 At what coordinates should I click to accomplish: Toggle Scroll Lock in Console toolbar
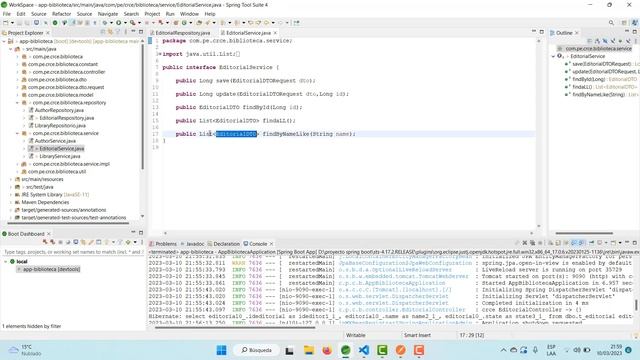(558, 243)
